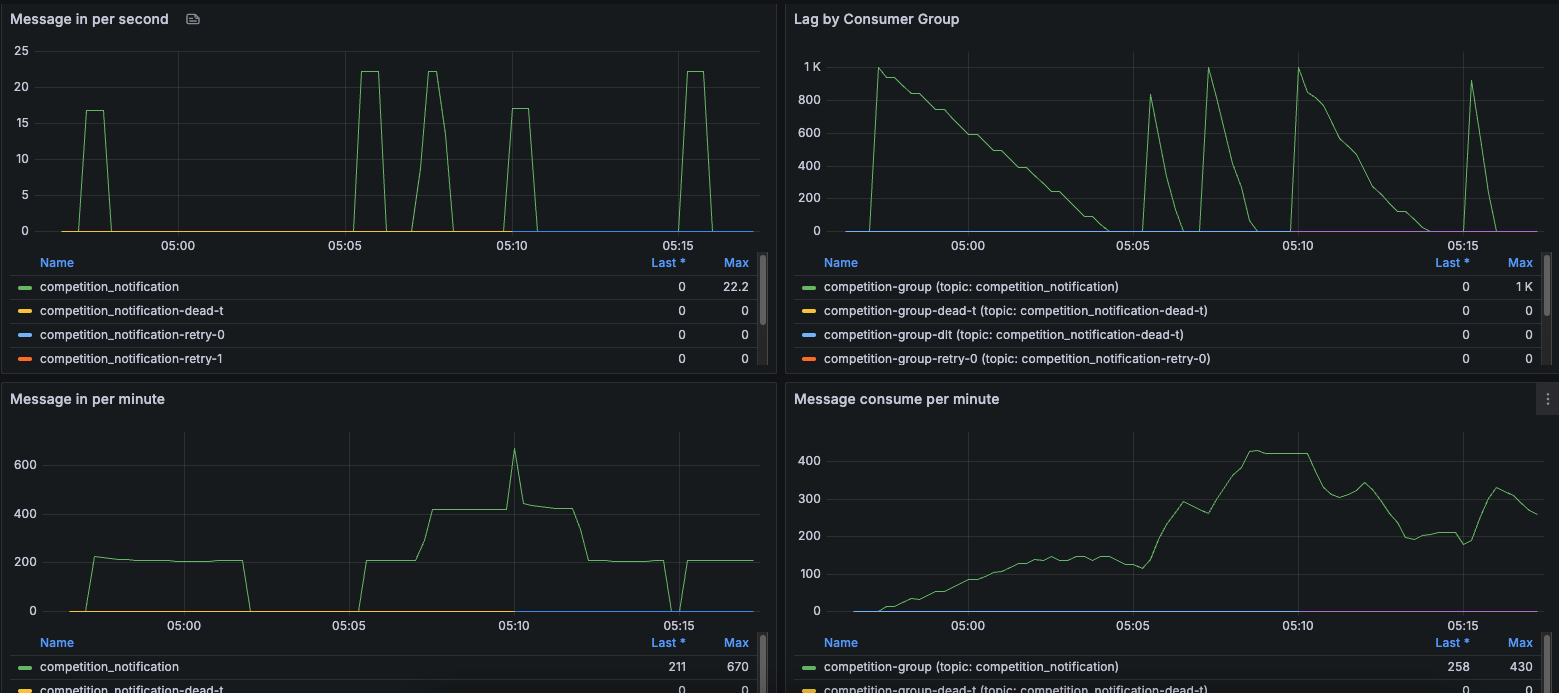Toggle competition-group-retry-0 series in Lag legend
This screenshot has height=693, width=1559.
[x=1017, y=359]
